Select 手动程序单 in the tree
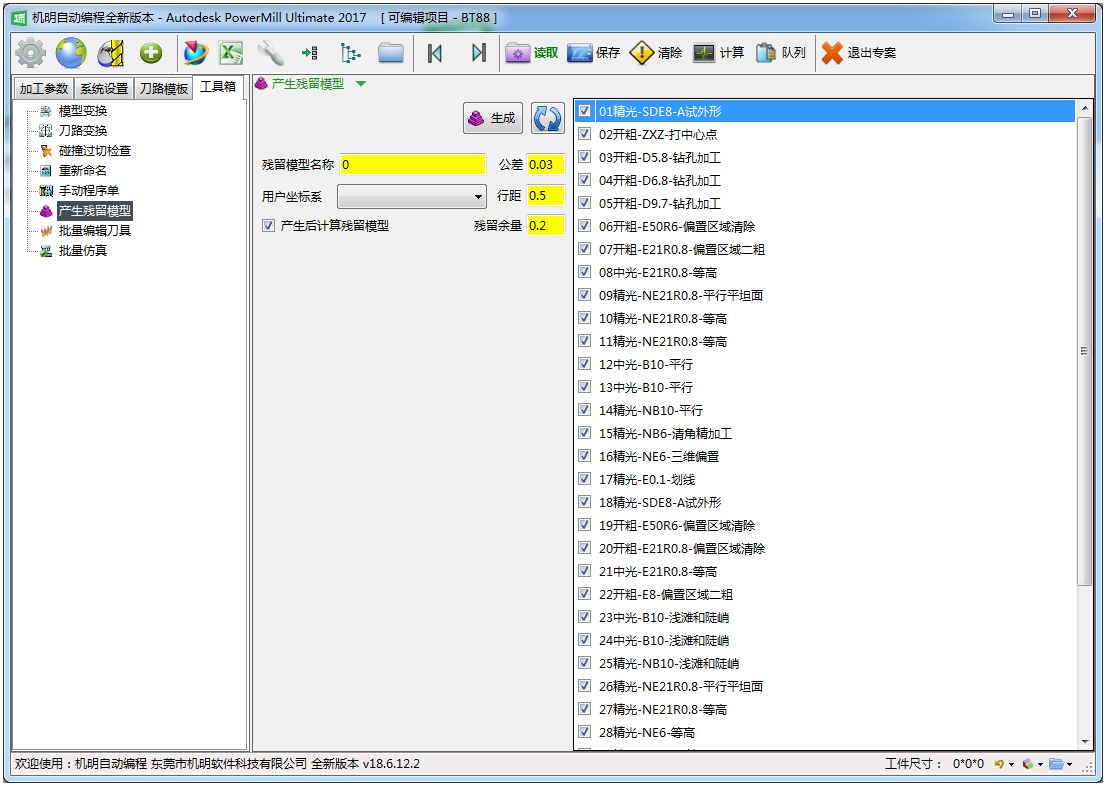 [88, 191]
